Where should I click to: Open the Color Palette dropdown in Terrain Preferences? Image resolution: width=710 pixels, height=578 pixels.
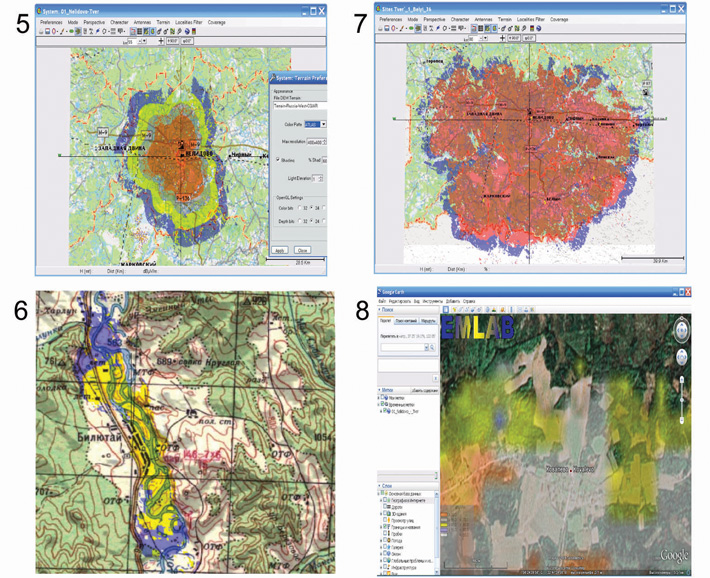pyautogui.click(x=323, y=125)
